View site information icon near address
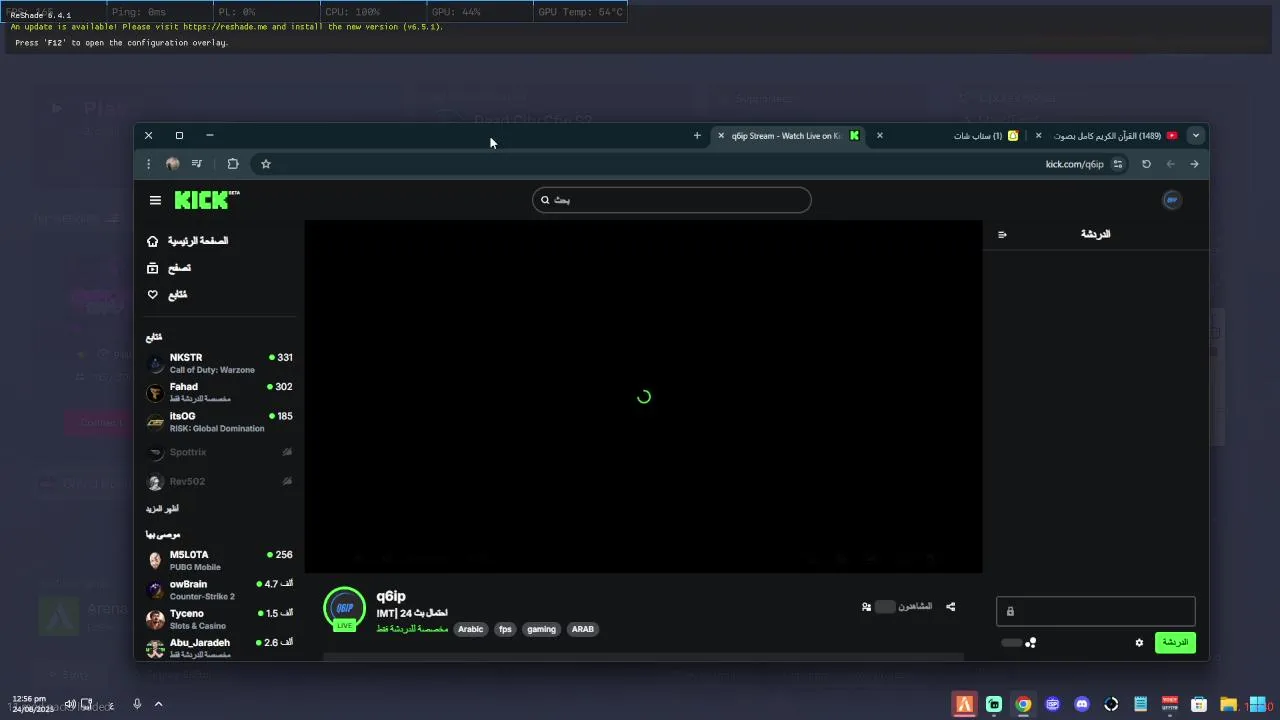Viewport: 1280px width, 720px height. point(1118,164)
